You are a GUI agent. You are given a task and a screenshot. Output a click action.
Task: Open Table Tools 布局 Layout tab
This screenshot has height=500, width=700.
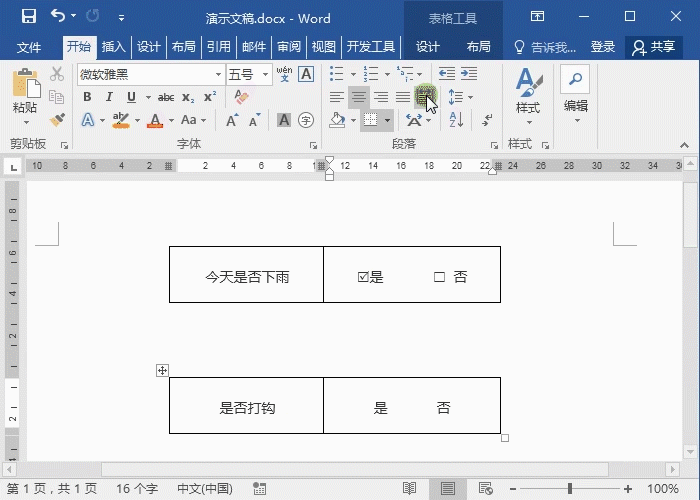[479, 47]
